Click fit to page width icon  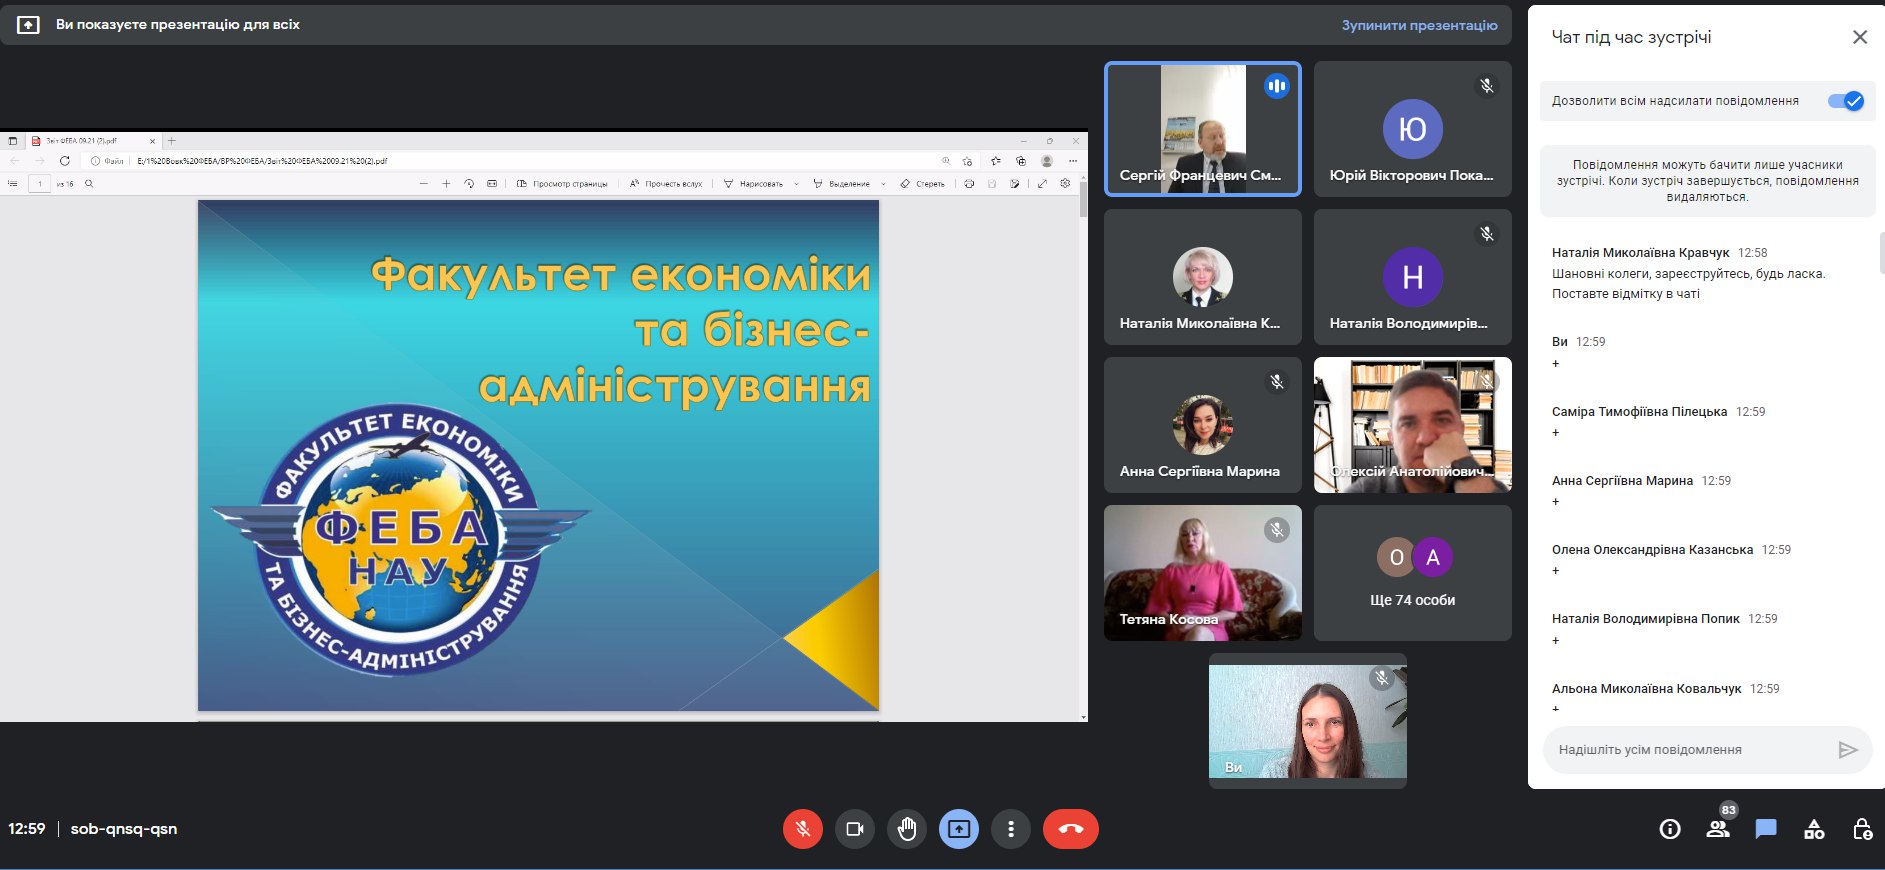pyautogui.click(x=492, y=184)
